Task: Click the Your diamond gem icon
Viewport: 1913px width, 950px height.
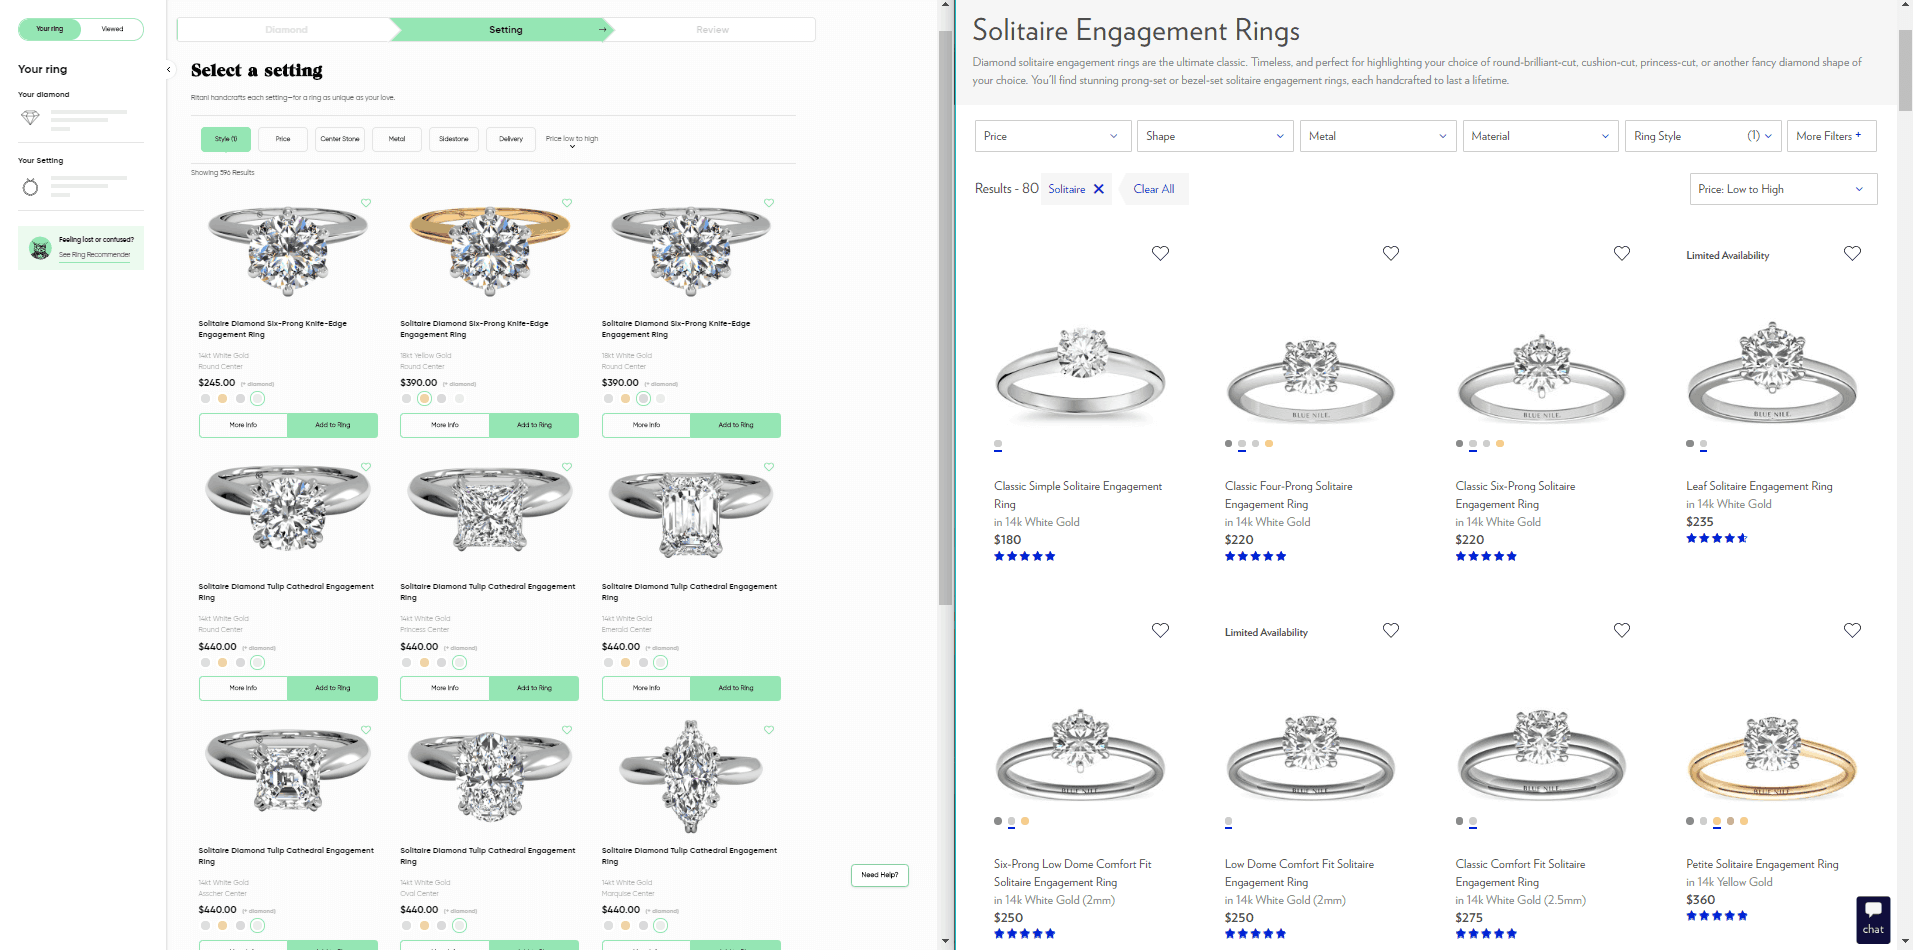Action: click(x=31, y=118)
